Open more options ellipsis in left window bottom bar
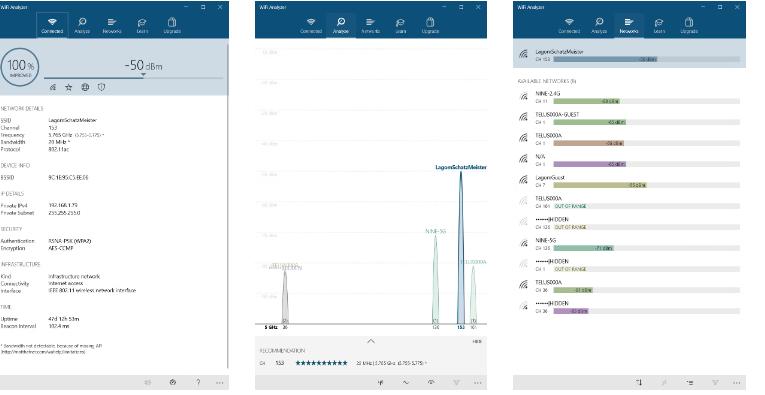Viewport: 765px width, 395px height. click(220, 382)
